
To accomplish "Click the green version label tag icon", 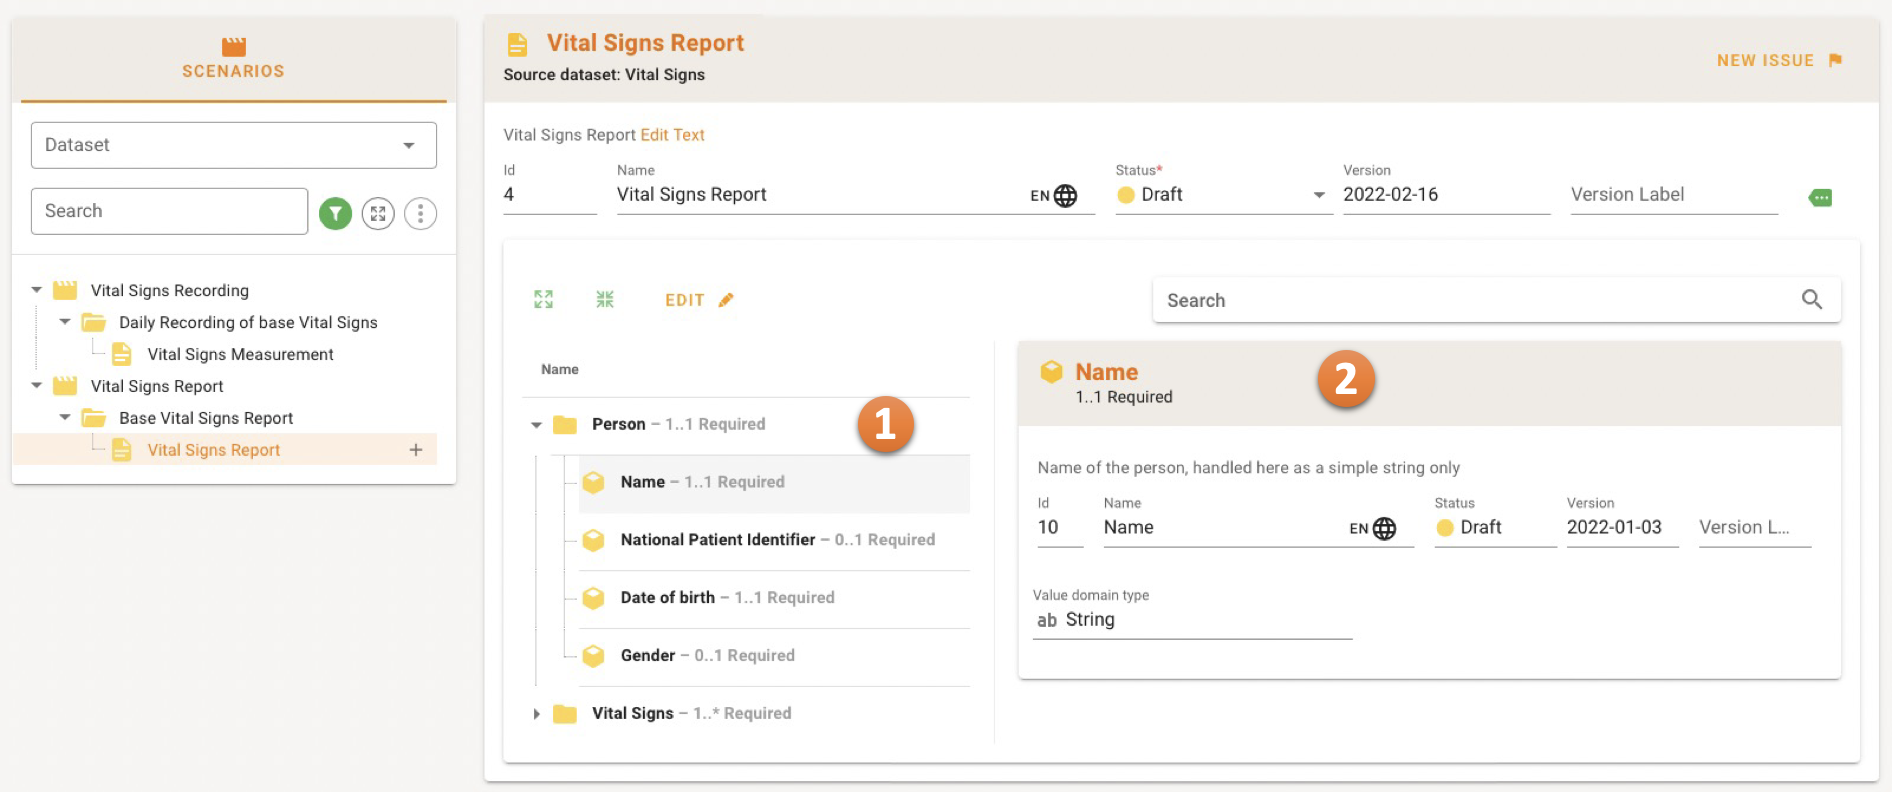I will pyautogui.click(x=1820, y=198).
